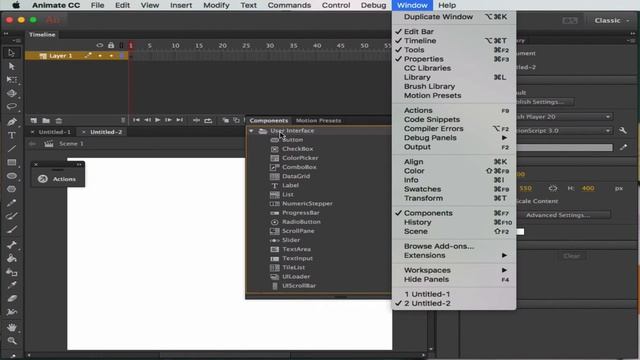This screenshot has height=360, width=640.
Task: Click the Delete layer trash icon
Action: point(59,121)
